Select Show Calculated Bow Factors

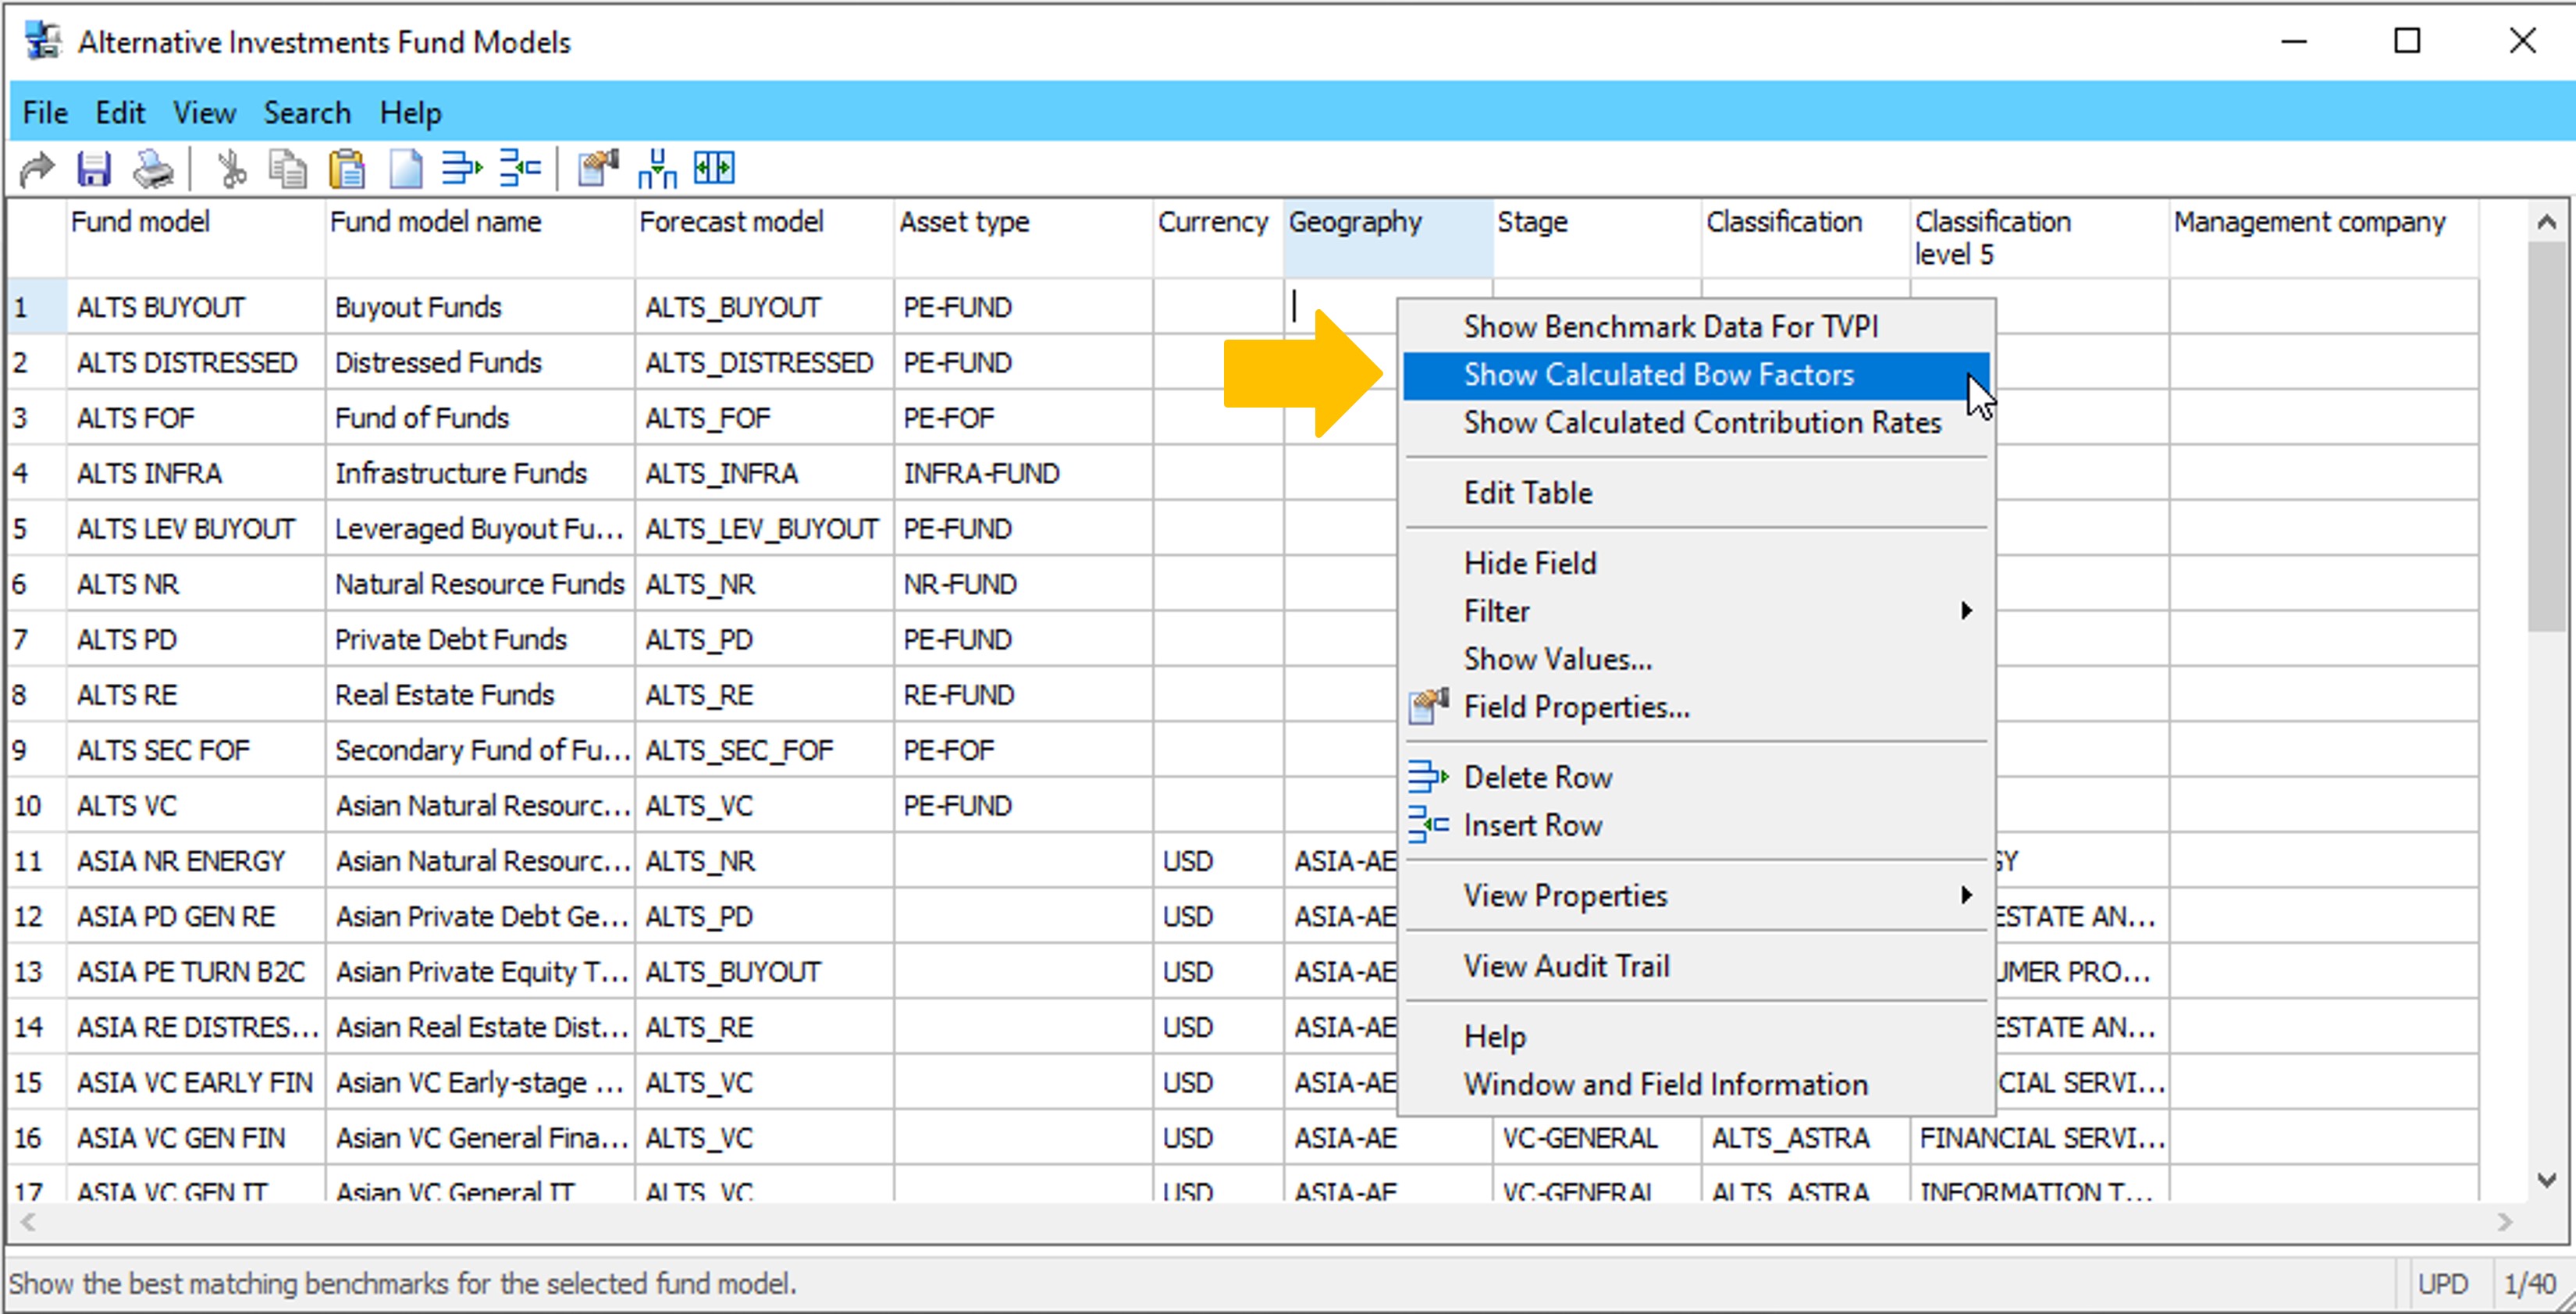point(1696,375)
